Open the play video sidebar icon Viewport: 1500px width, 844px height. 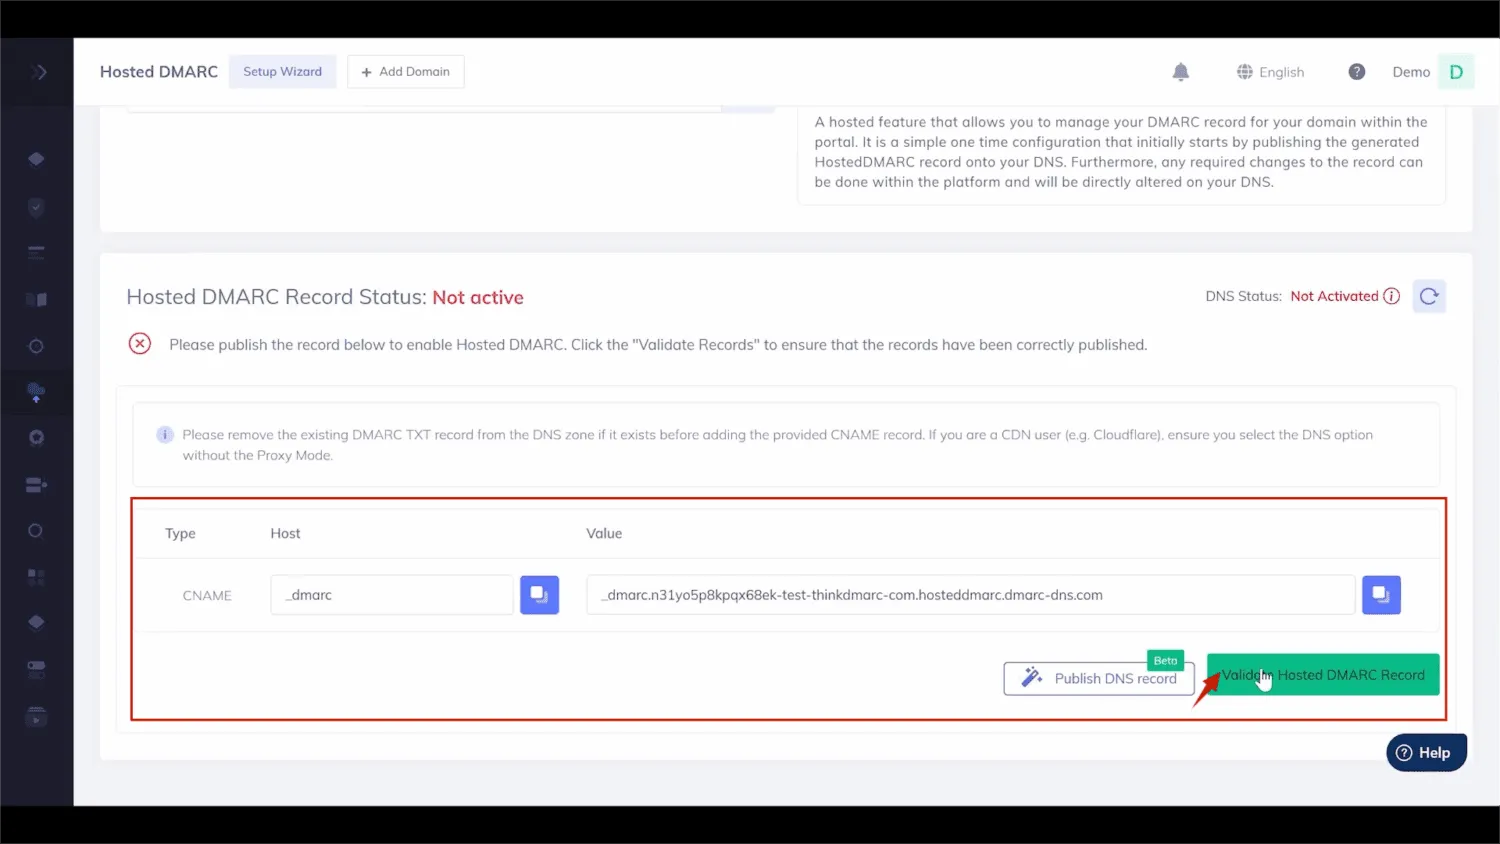(36, 718)
